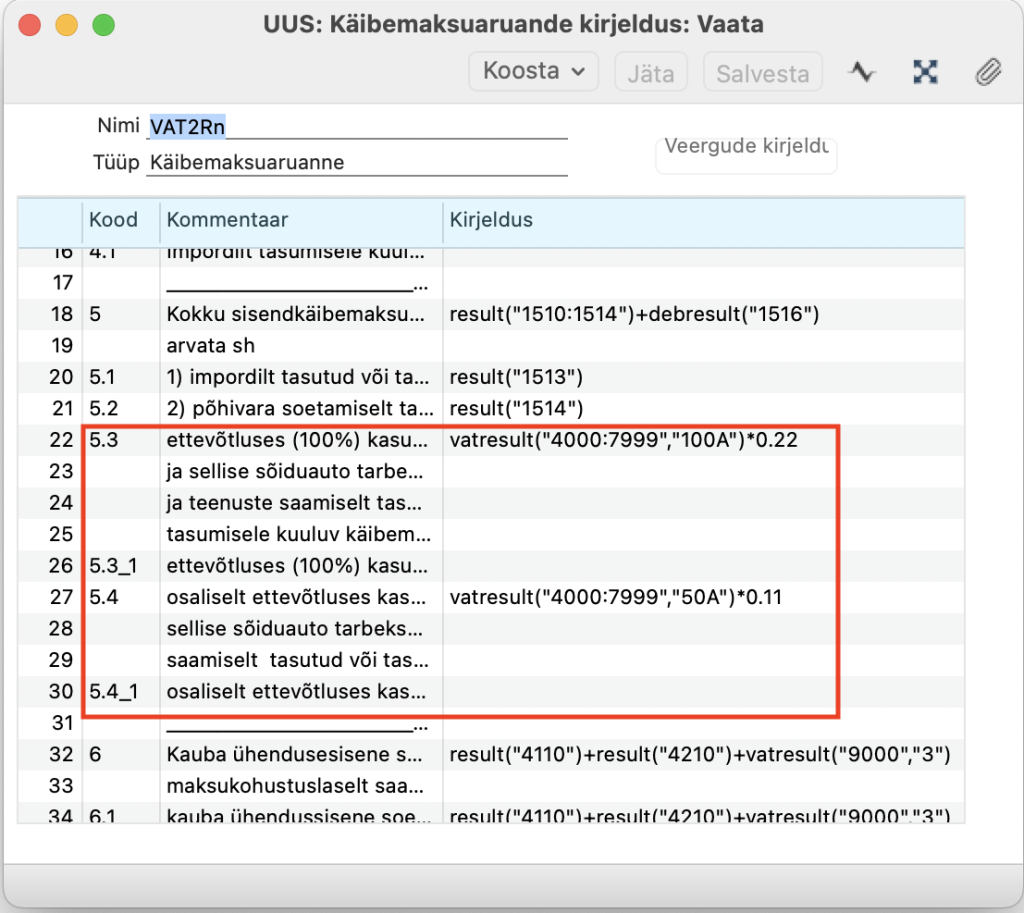Open the Koosta dropdown menu

(x=533, y=72)
